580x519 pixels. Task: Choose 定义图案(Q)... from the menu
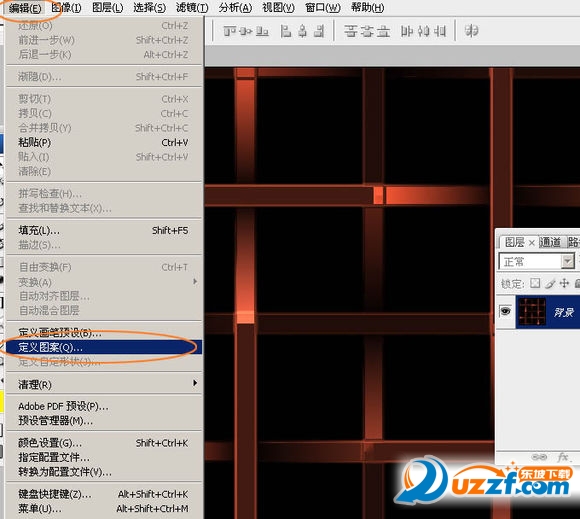coord(104,347)
